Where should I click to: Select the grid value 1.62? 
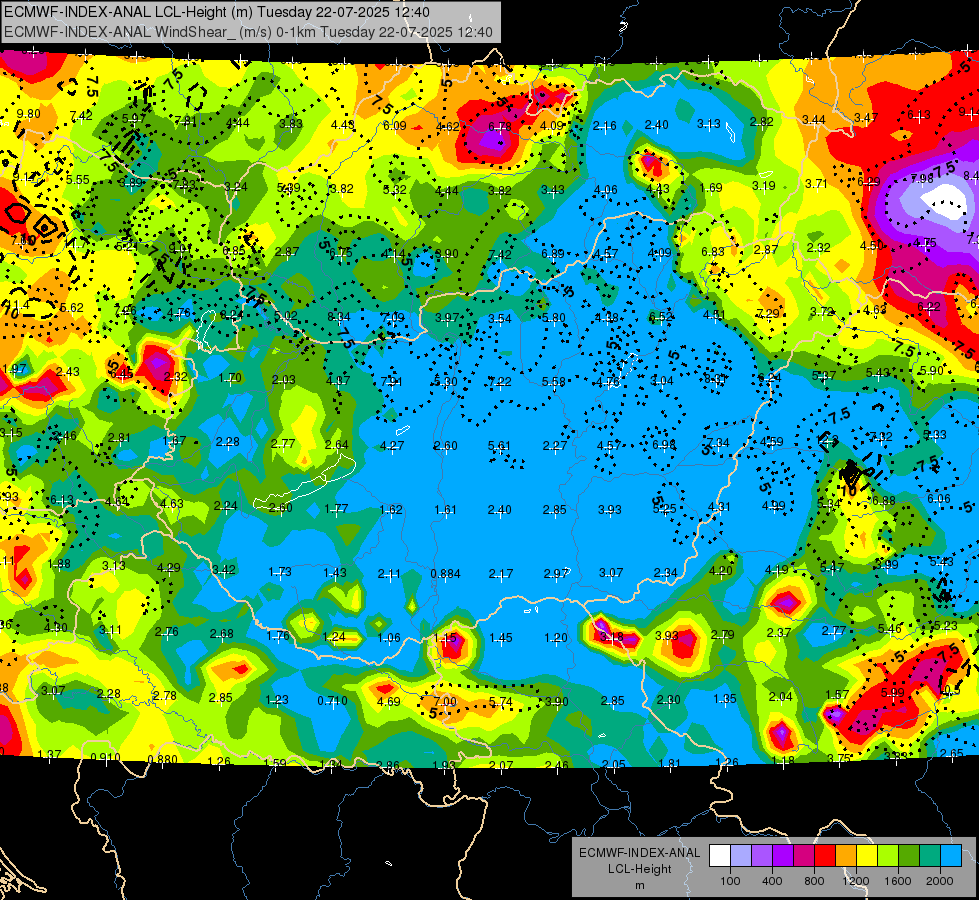391,510
